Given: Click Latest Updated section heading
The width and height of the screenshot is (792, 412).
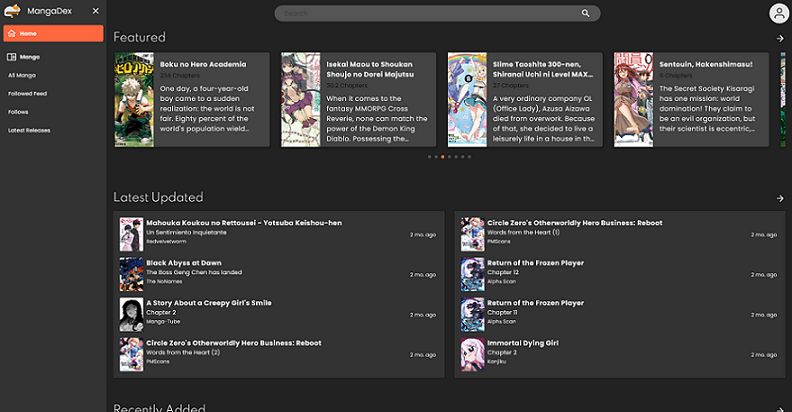Looking at the screenshot, I should pos(158,197).
